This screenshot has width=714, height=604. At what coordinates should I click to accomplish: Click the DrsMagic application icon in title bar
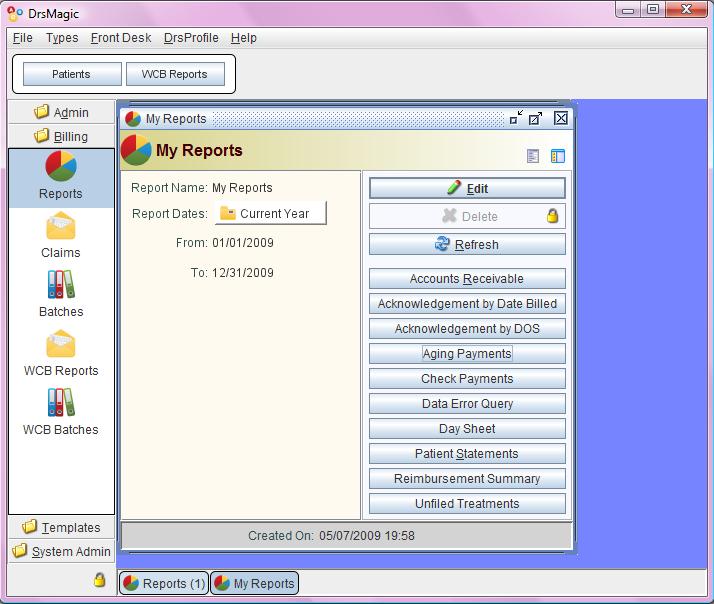tap(15, 14)
